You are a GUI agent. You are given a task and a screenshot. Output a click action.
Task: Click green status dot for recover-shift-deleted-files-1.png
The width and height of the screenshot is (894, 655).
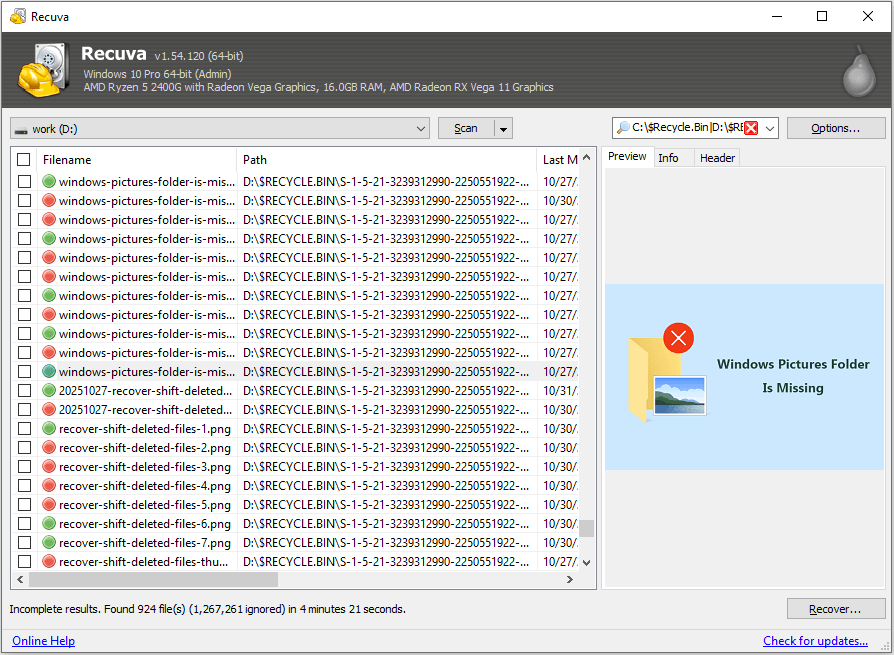tap(49, 428)
